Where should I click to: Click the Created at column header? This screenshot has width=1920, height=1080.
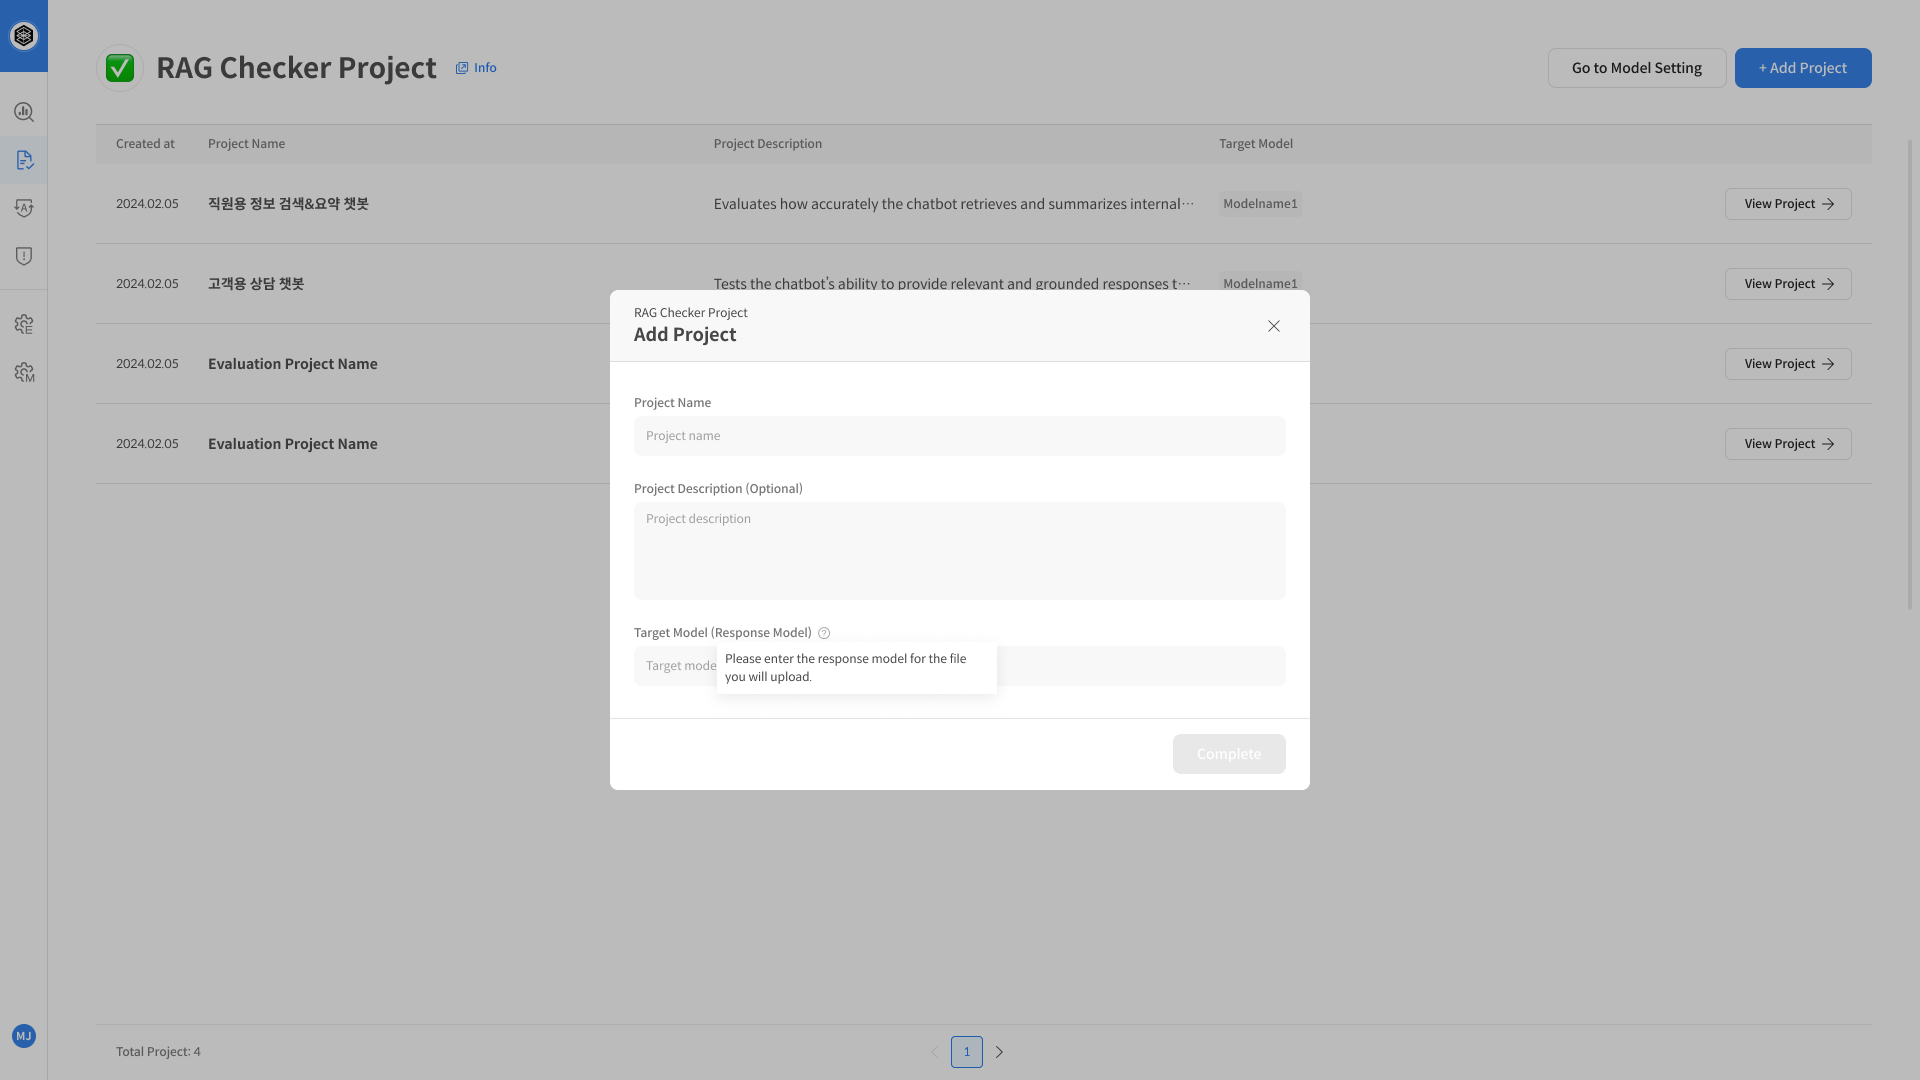145,144
